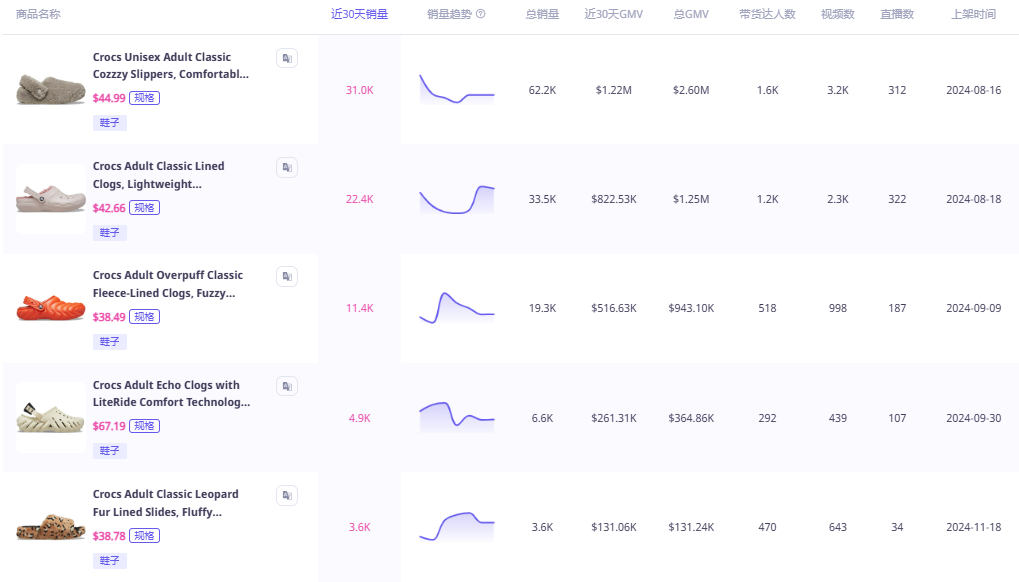Screen dimensions: 1019x582
Task: Click the $67.19 price
Action: tap(109, 426)
